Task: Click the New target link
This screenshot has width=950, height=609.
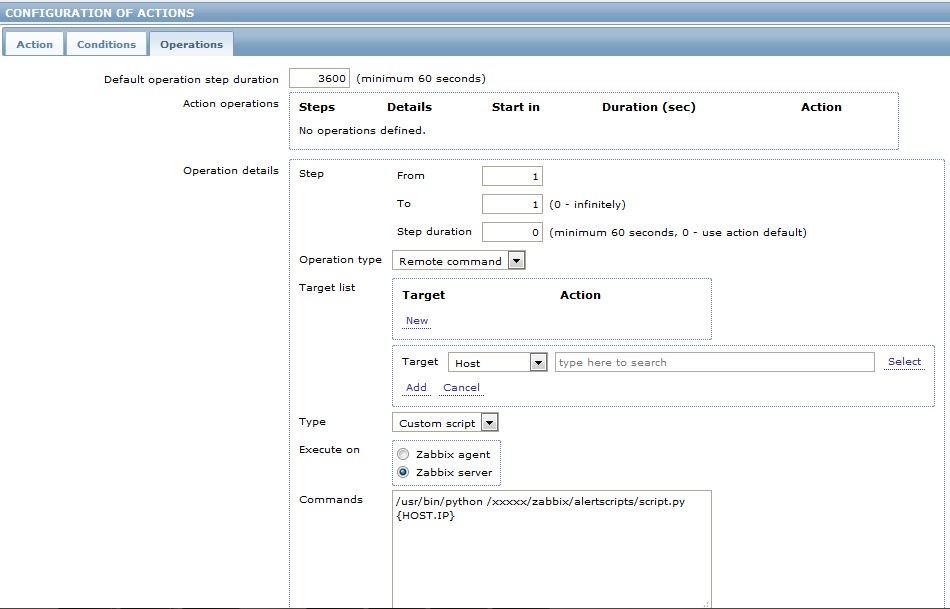Action: tap(417, 321)
